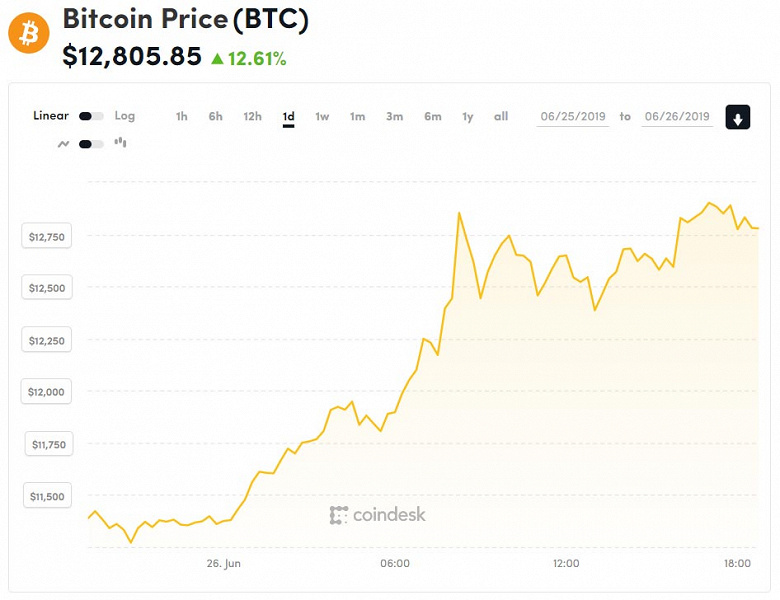780x600 pixels.
Task: Choose the 1w time range
Action: (x=322, y=117)
